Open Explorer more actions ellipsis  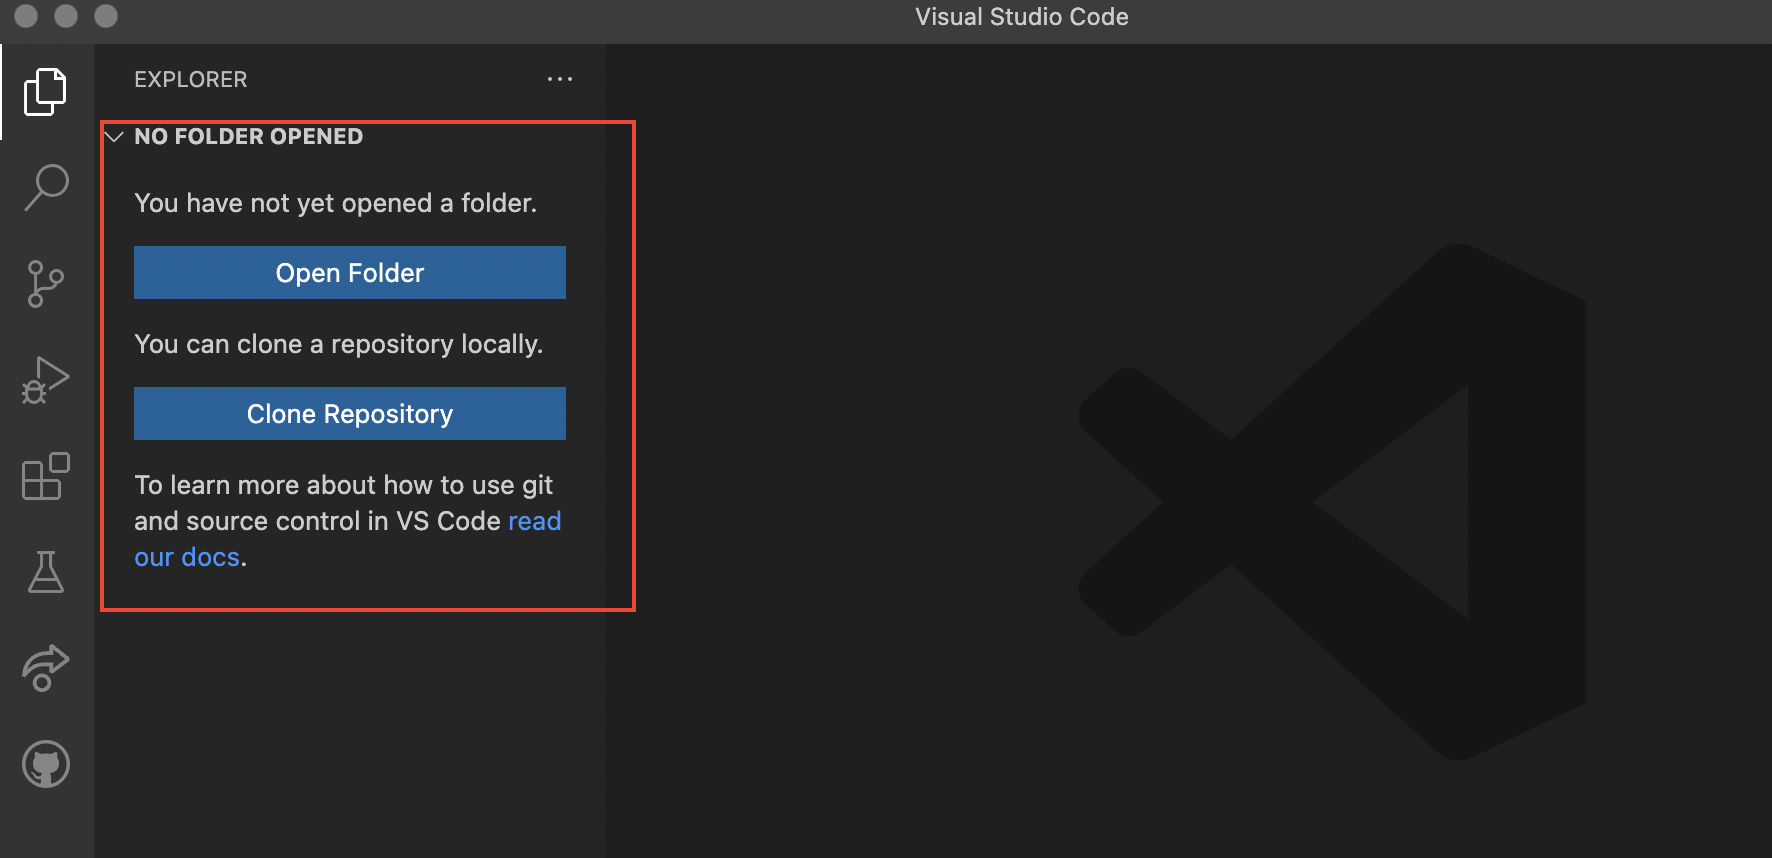560,79
